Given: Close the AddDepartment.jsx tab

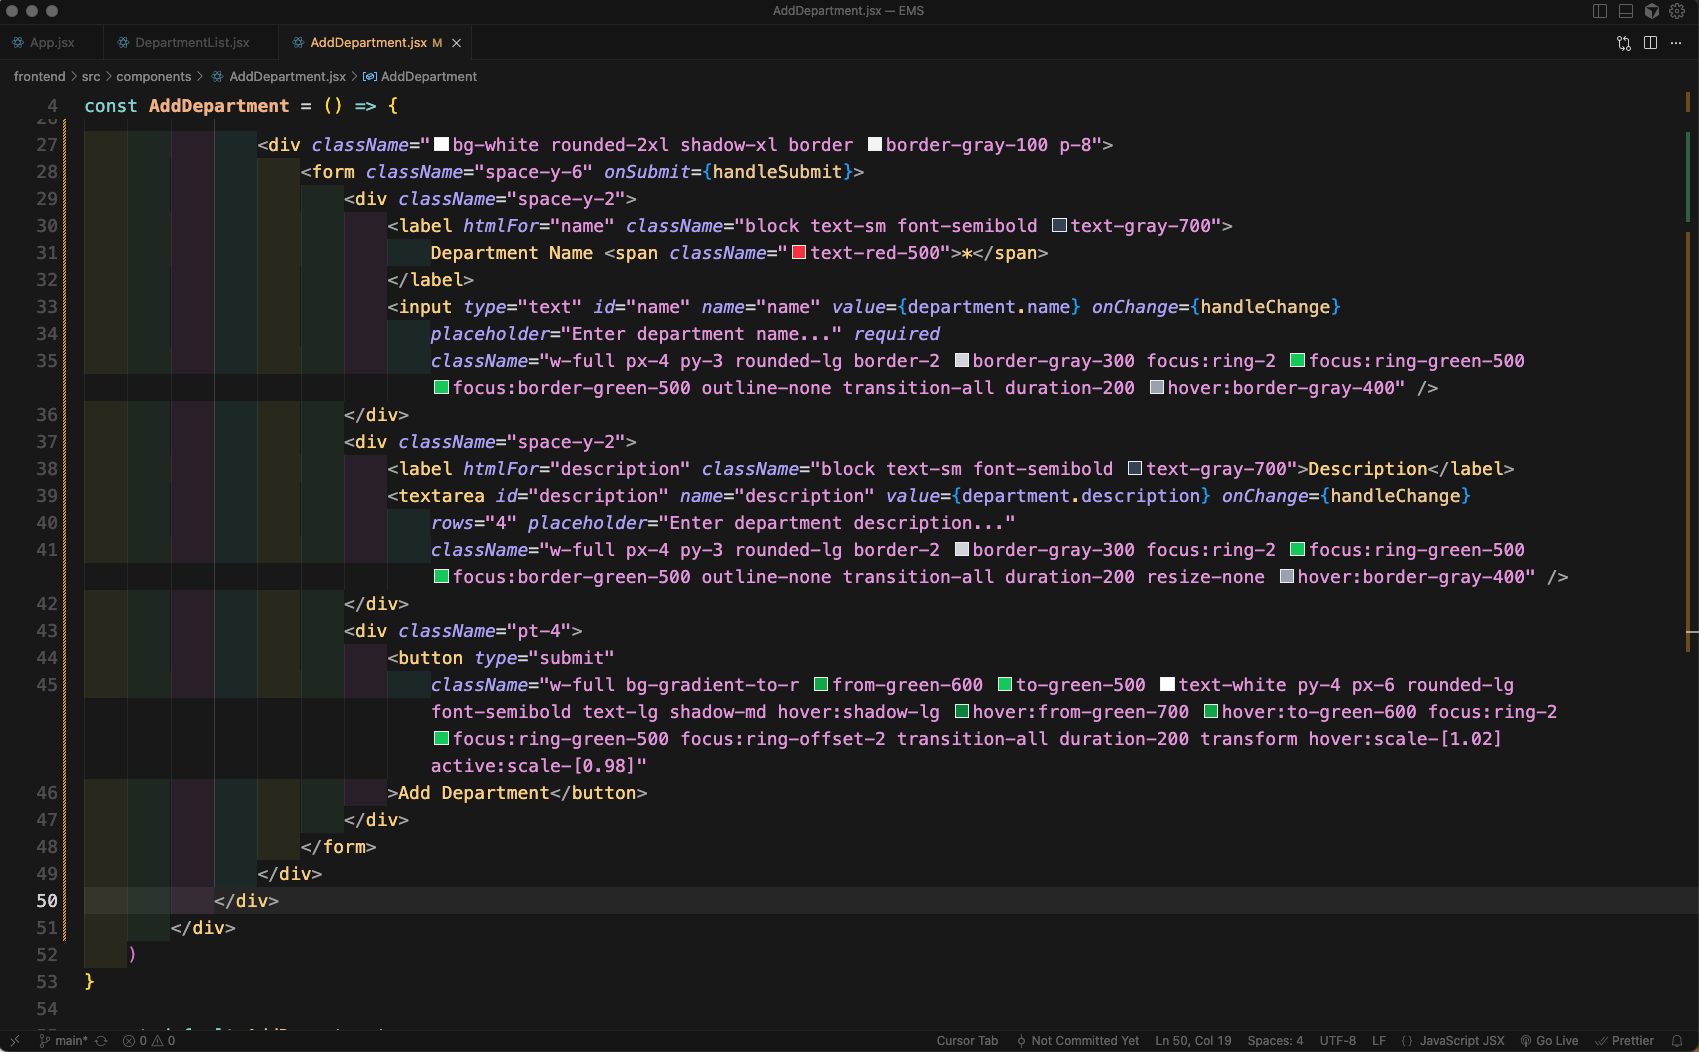Looking at the screenshot, I should click(x=456, y=43).
